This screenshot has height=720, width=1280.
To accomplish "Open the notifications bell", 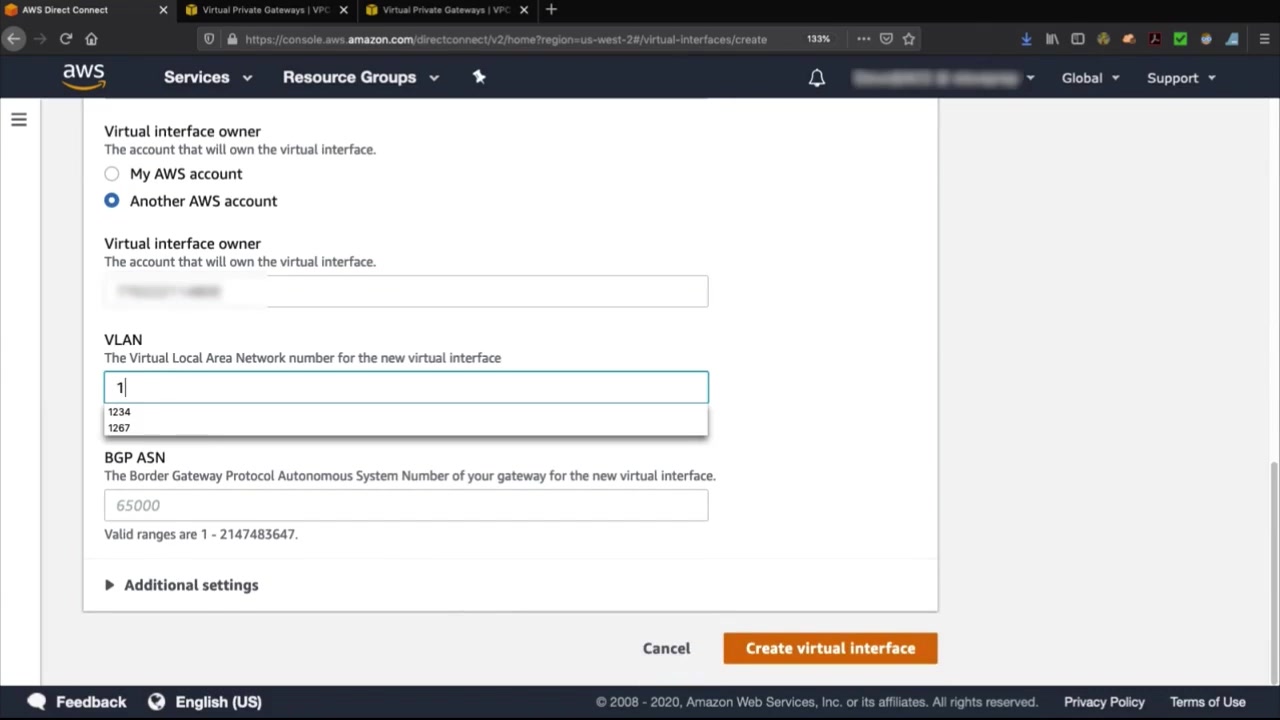I will click(817, 78).
